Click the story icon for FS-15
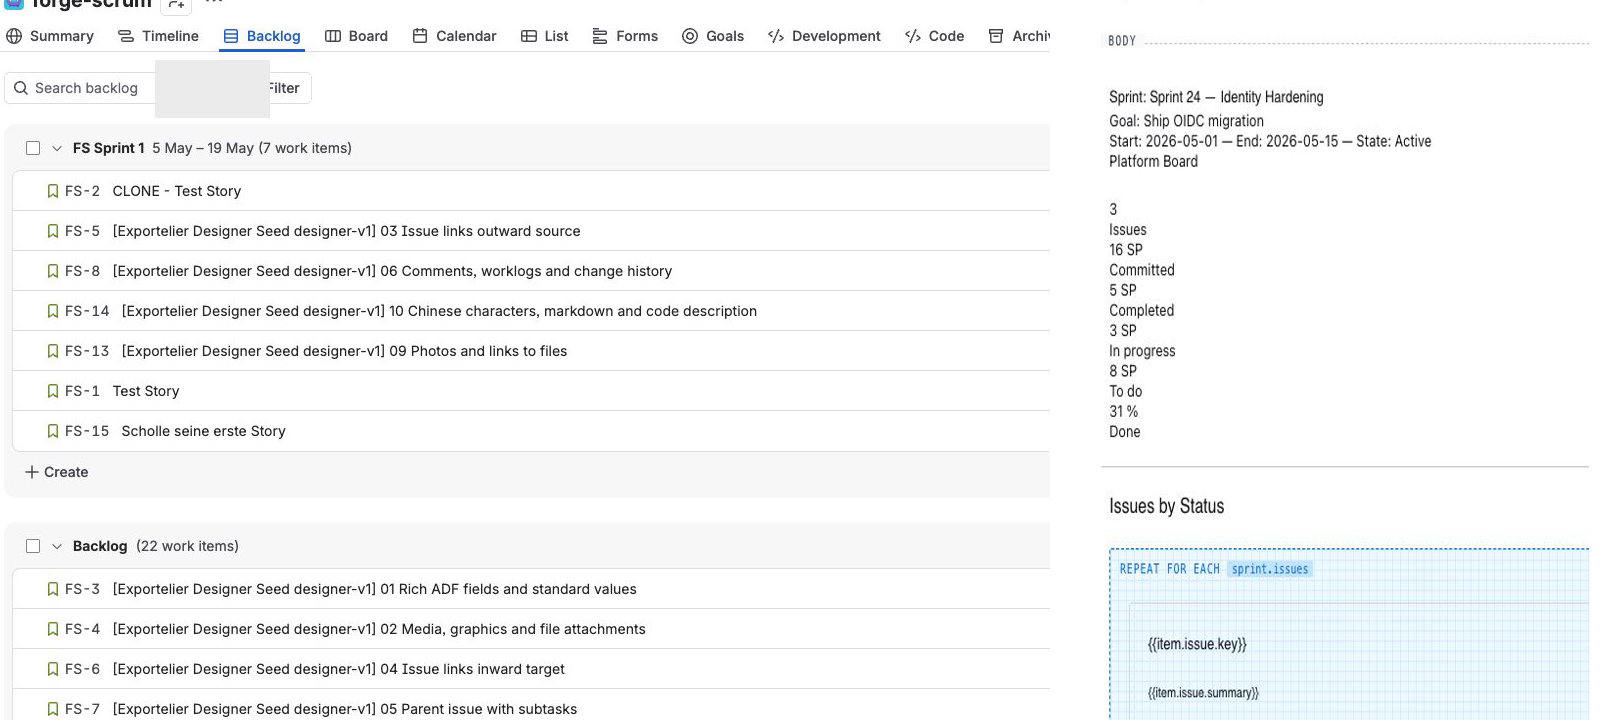The image size is (1600, 720). click(53, 431)
